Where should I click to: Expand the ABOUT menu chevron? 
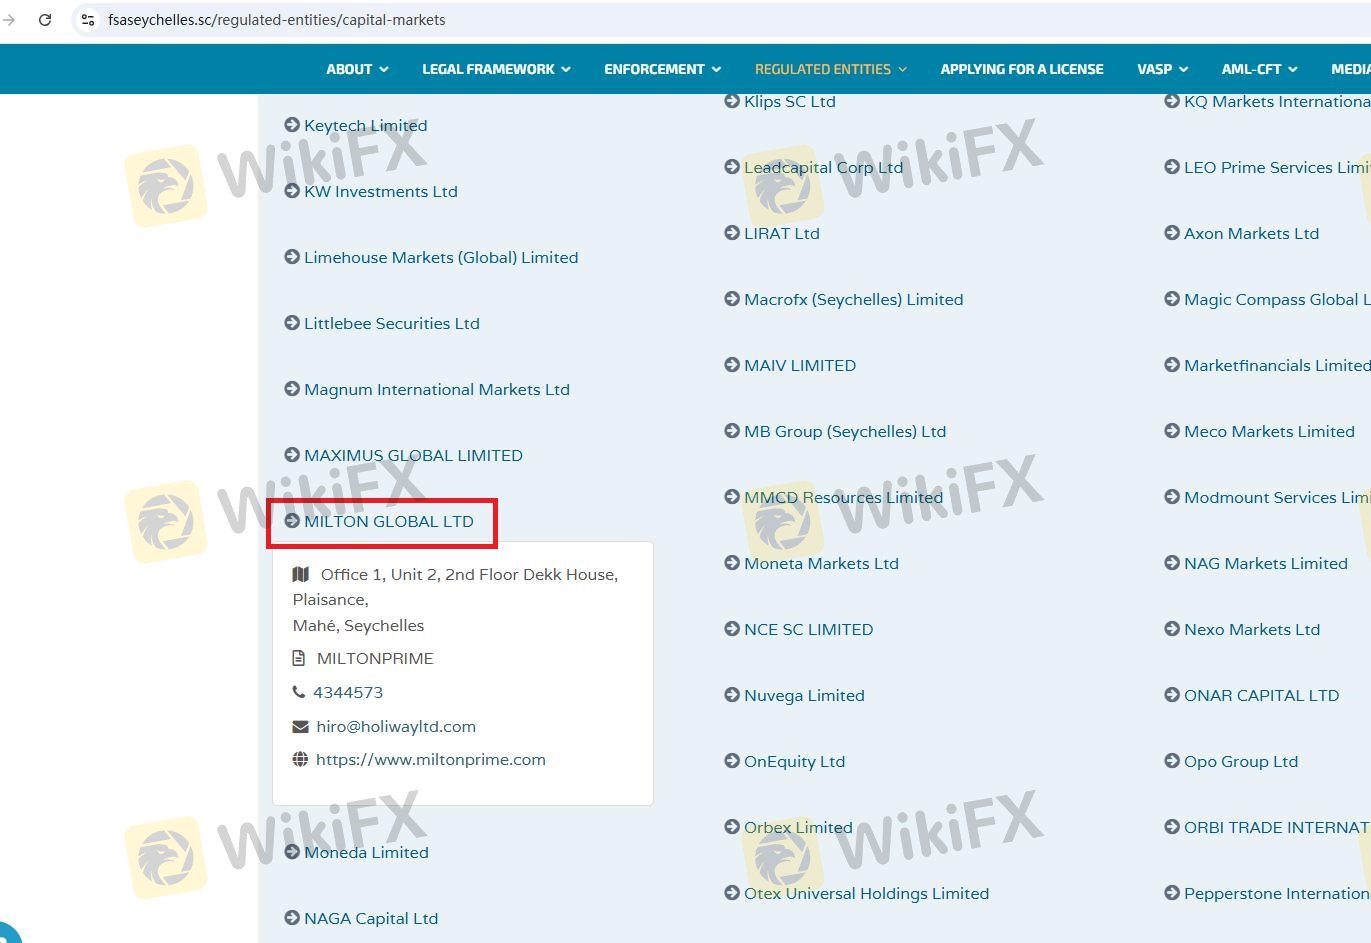[x=384, y=70]
